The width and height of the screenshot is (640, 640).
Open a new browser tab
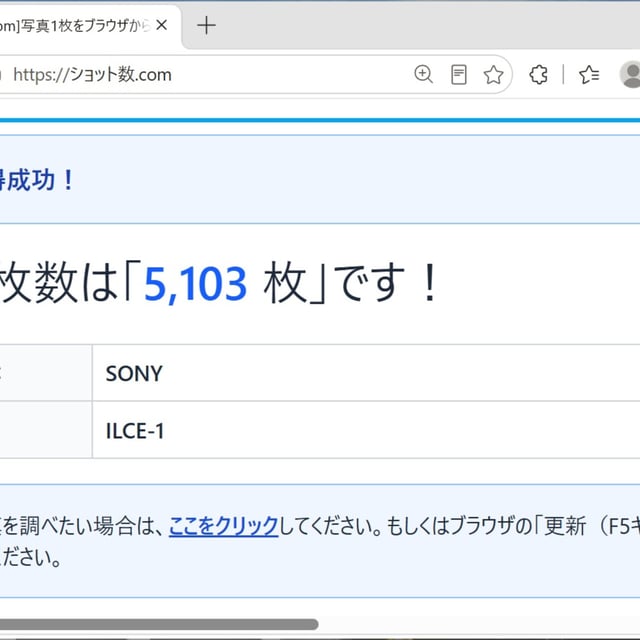[x=207, y=25]
